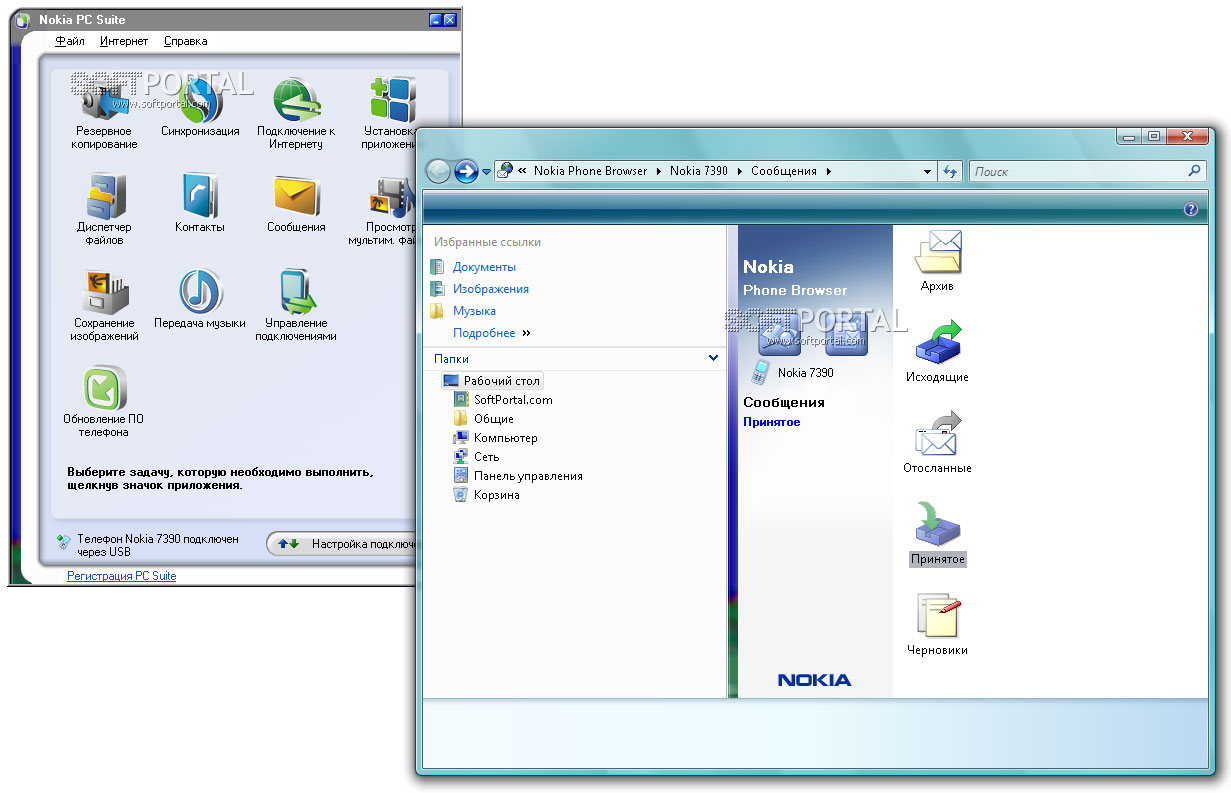Open the Черновики drafts folder

938,616
